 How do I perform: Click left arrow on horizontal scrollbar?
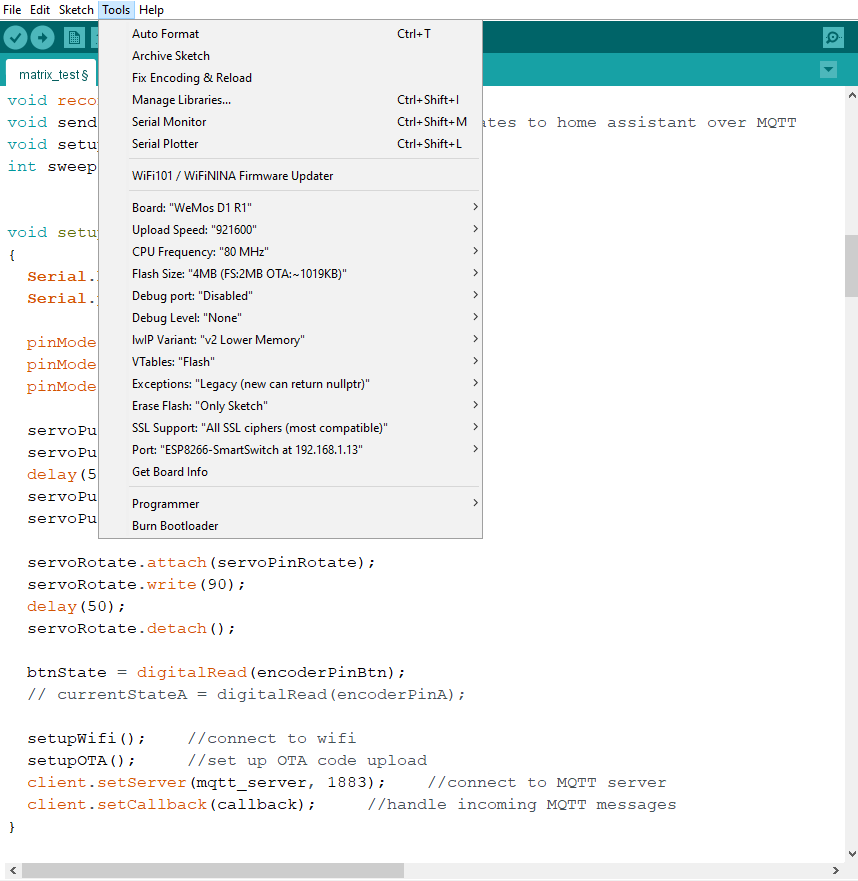(13, 870)
